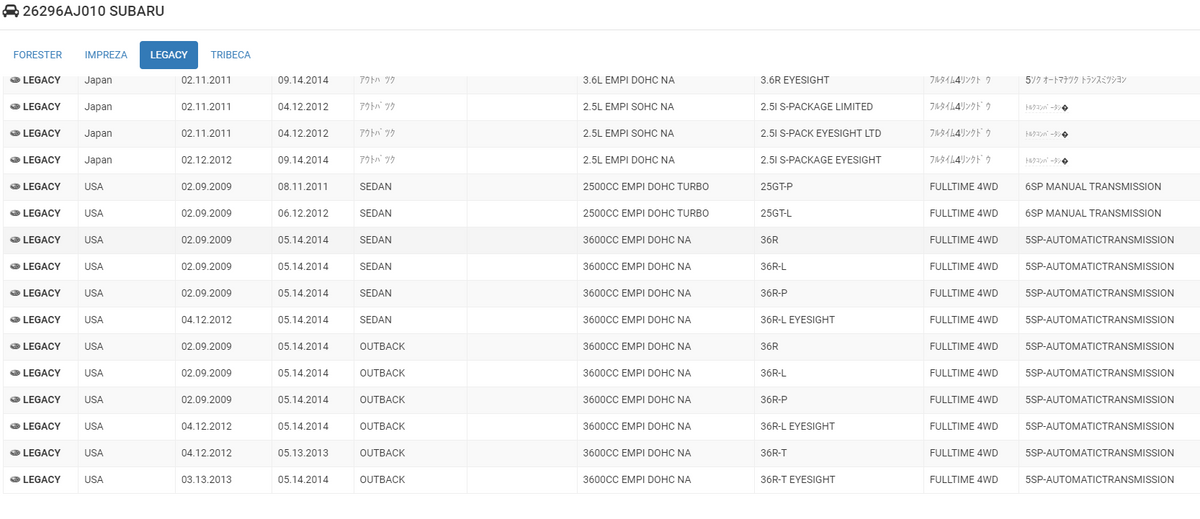The image size is (1200, 519).
Task: Click the 03.13.2013 start date cell
Action: click(x=206, y=480)
